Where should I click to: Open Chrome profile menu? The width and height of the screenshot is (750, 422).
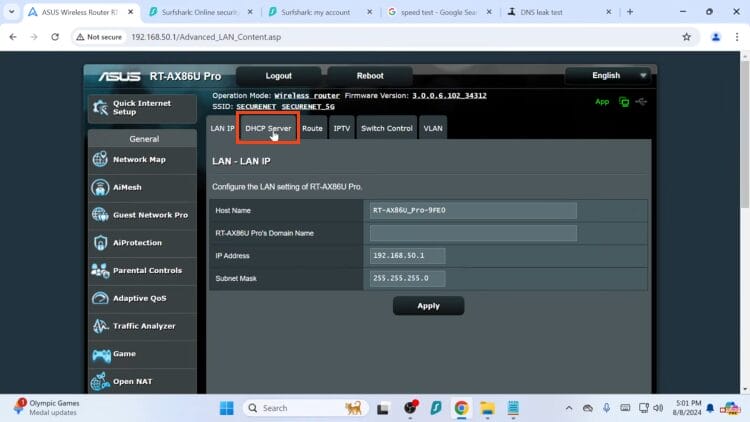(716, 37)
